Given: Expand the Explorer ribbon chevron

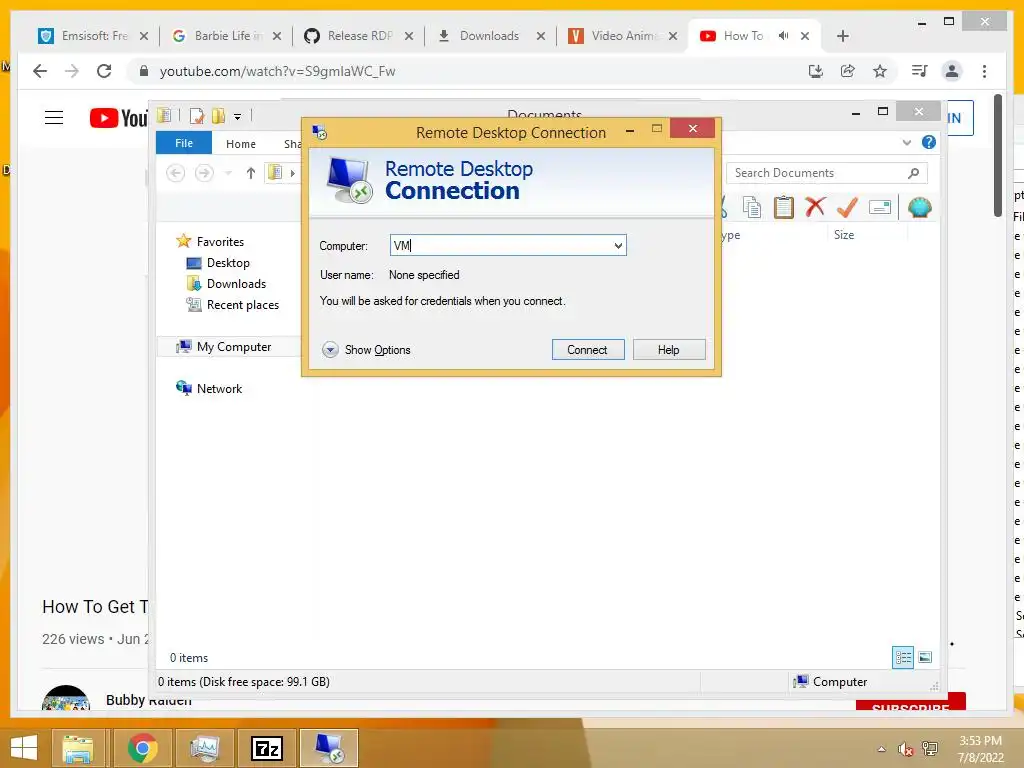Looking at the screenshot, I should point(906,142).
